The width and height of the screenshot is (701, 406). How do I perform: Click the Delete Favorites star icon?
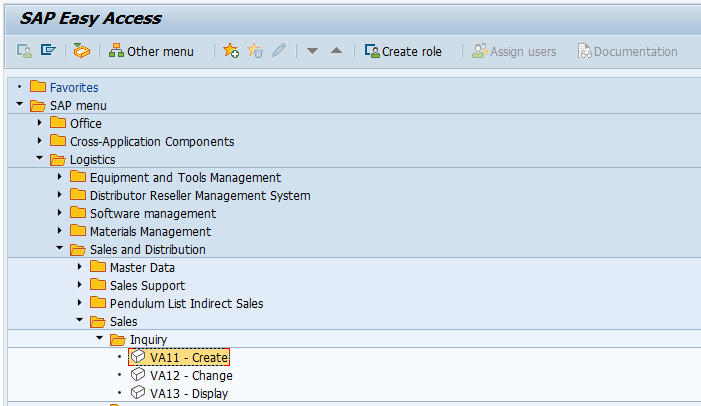(255, 51)
